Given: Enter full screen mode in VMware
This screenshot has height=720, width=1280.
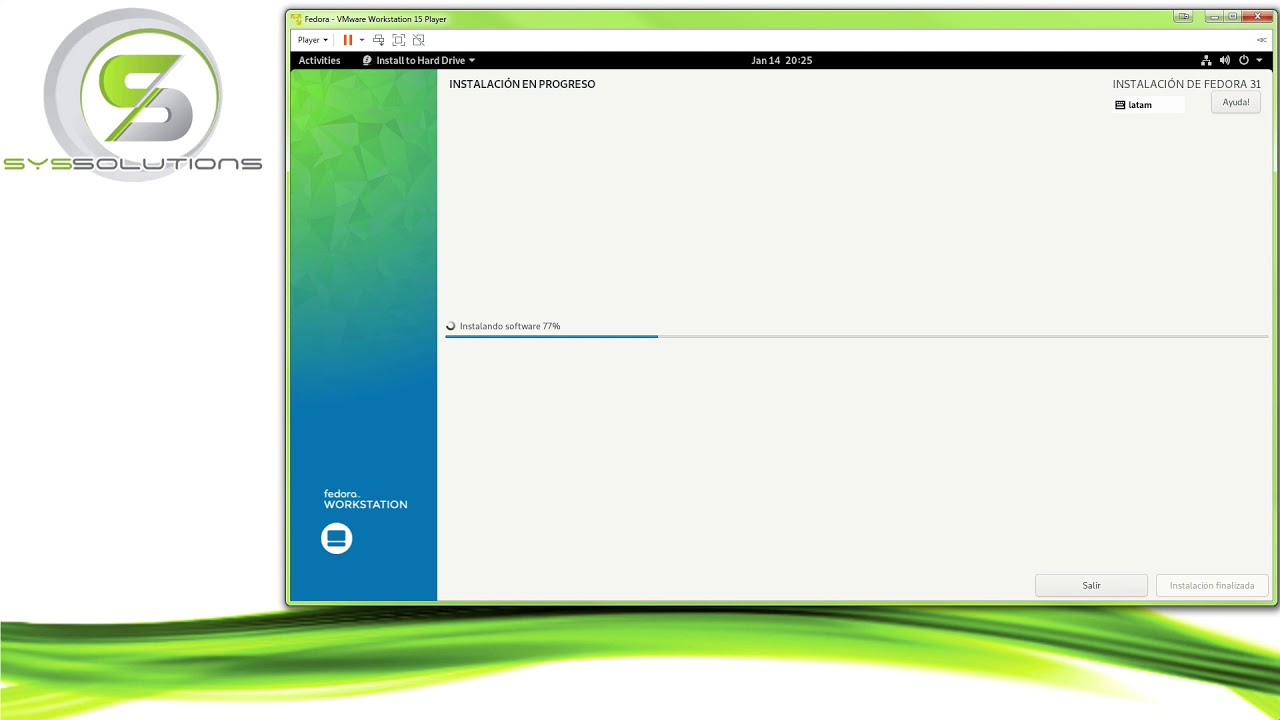Looking at the screenshot, I should click(398, 40).
